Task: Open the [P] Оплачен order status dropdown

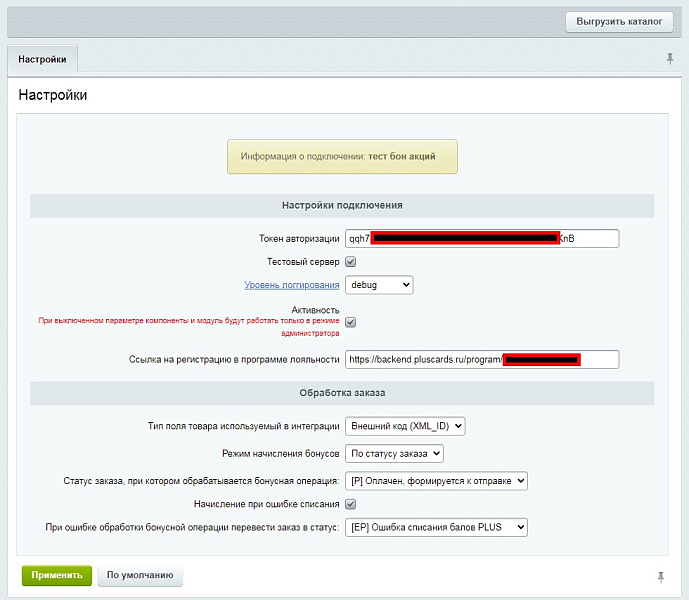Action: tap(435, 481)
